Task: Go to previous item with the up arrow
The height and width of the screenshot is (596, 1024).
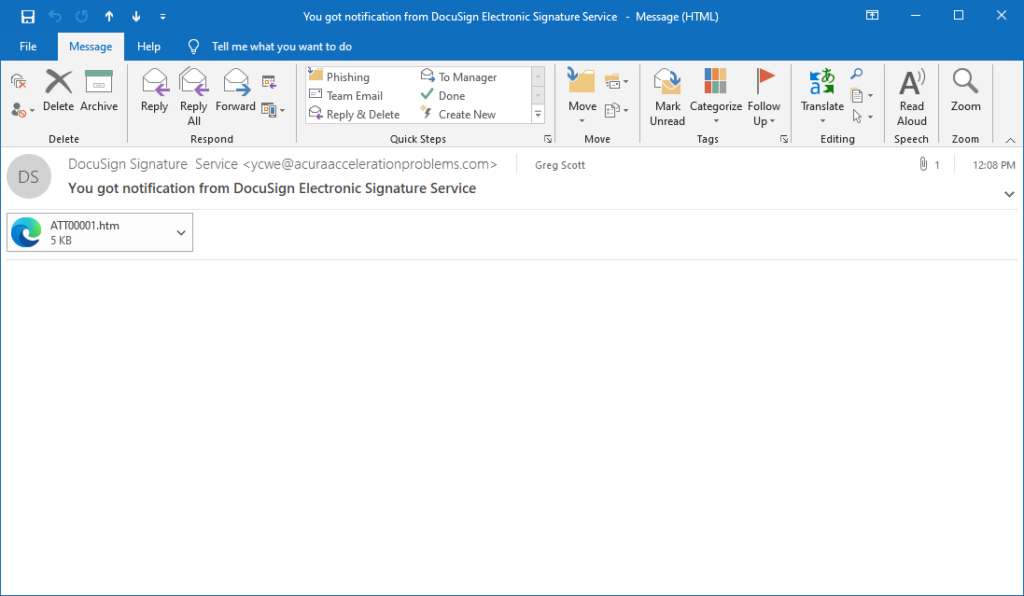Action: 109,16
